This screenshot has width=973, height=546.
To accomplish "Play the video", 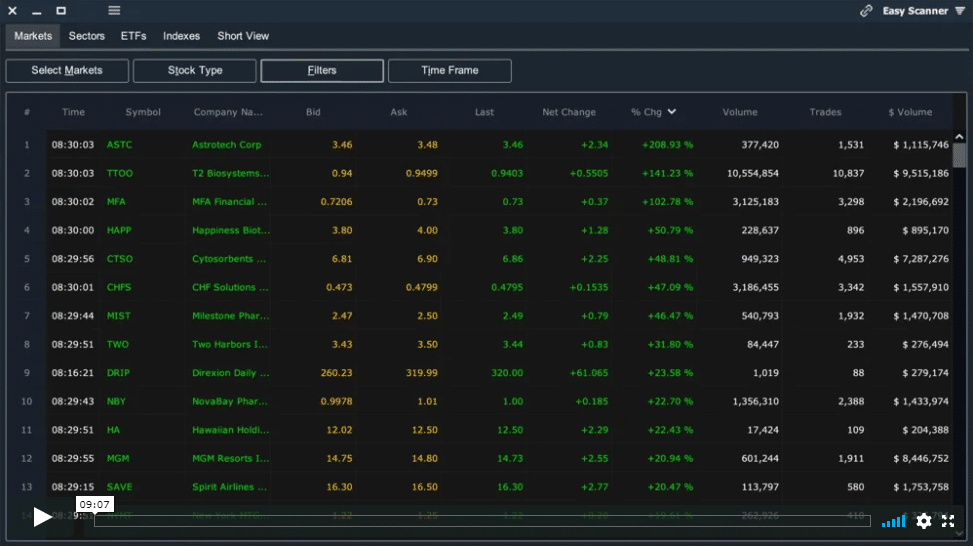I will click(42, 516).
